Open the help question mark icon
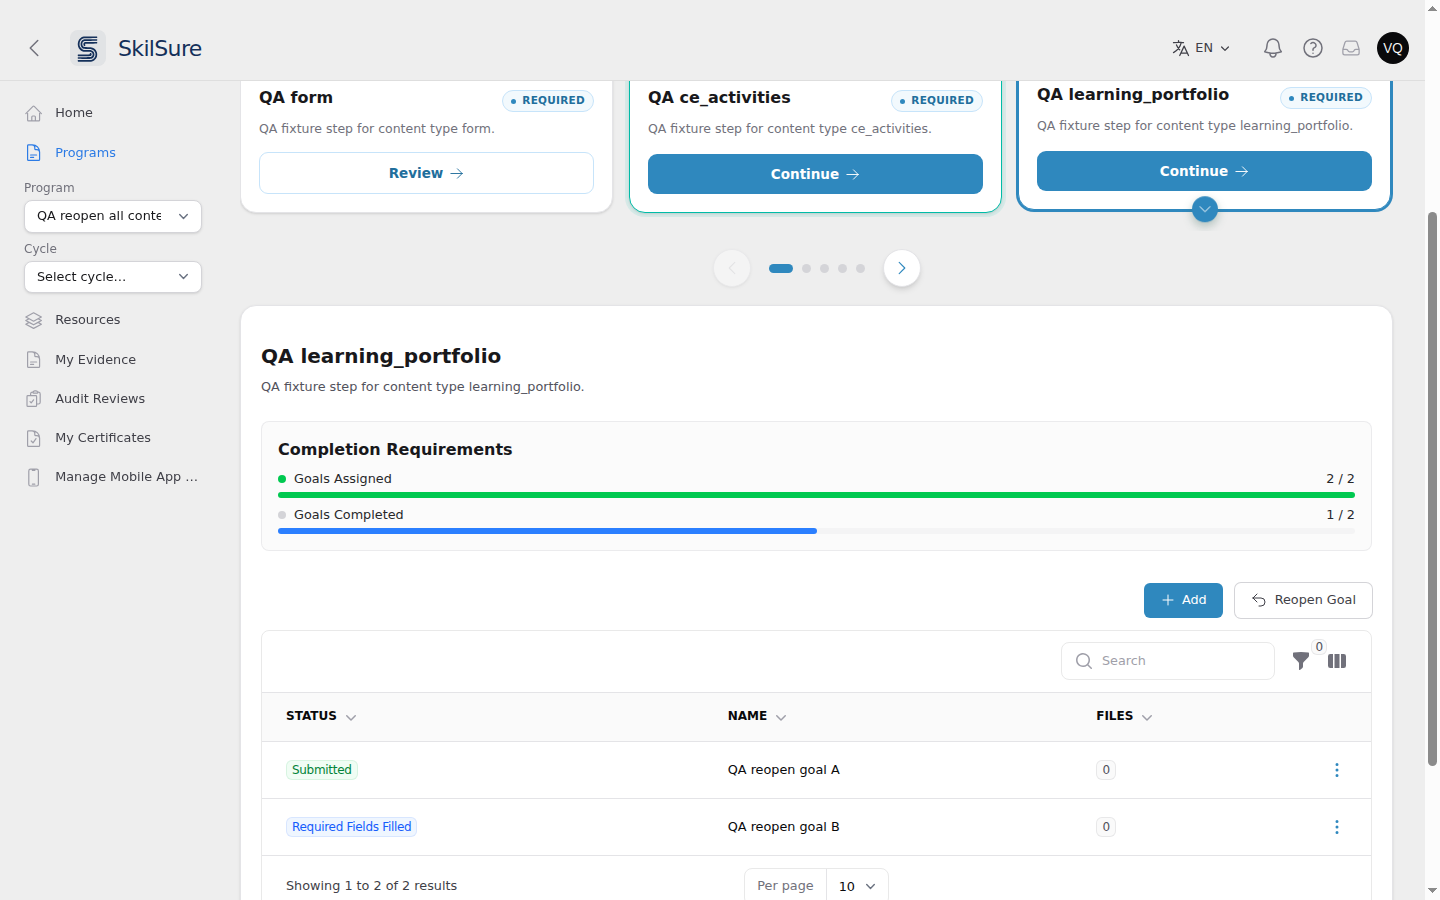This screenshot has width=1440, height=900. click(1313, 48)
